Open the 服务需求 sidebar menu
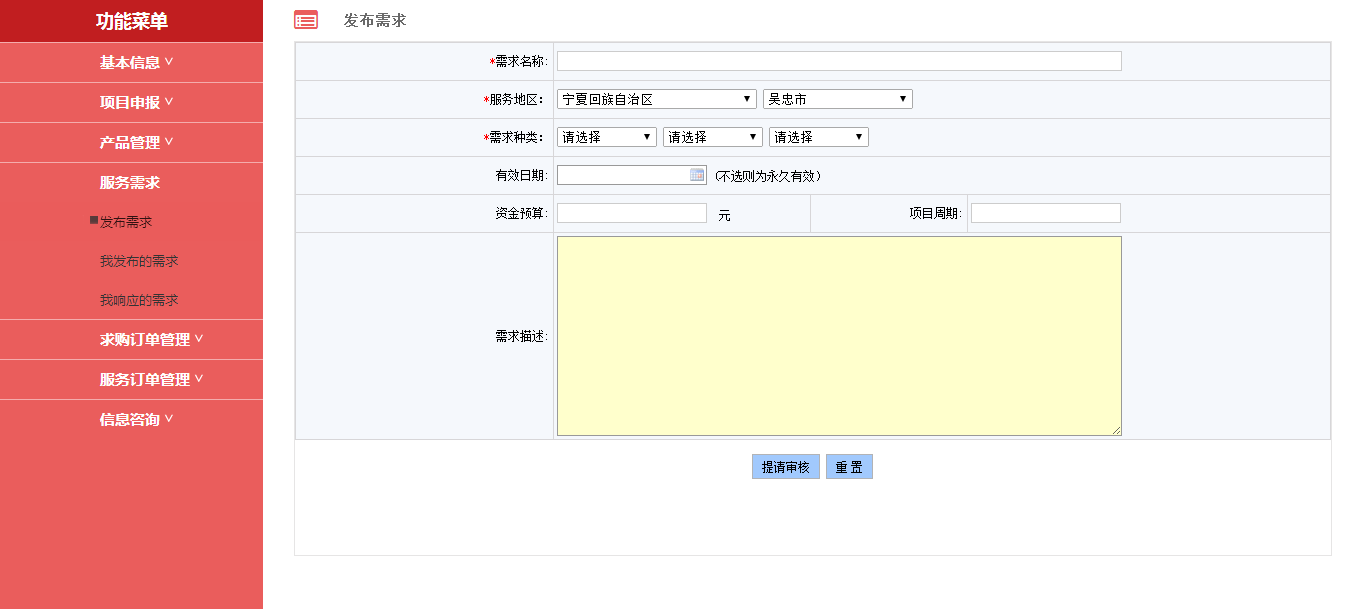The width and height of the screenshot is (1366, 609). coord(130,183)
